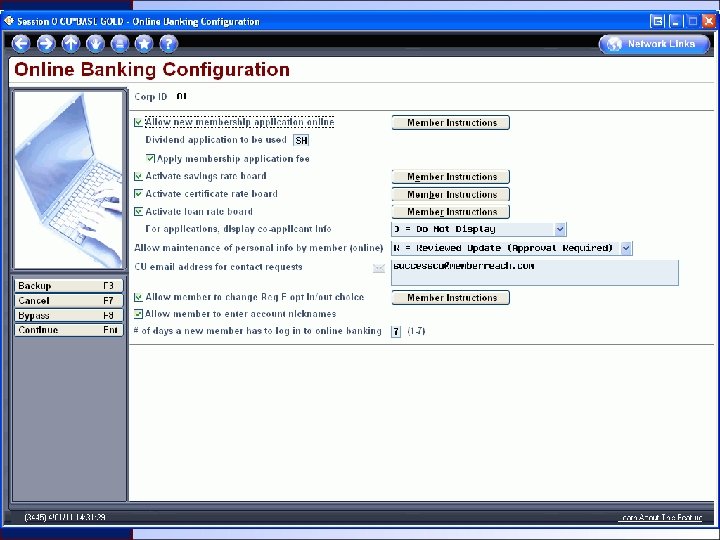Viewport: 720px width, 540px height.
Task: Open Member Instructions for new membership application
Action: pyautogui.click(x=451, y=123)
